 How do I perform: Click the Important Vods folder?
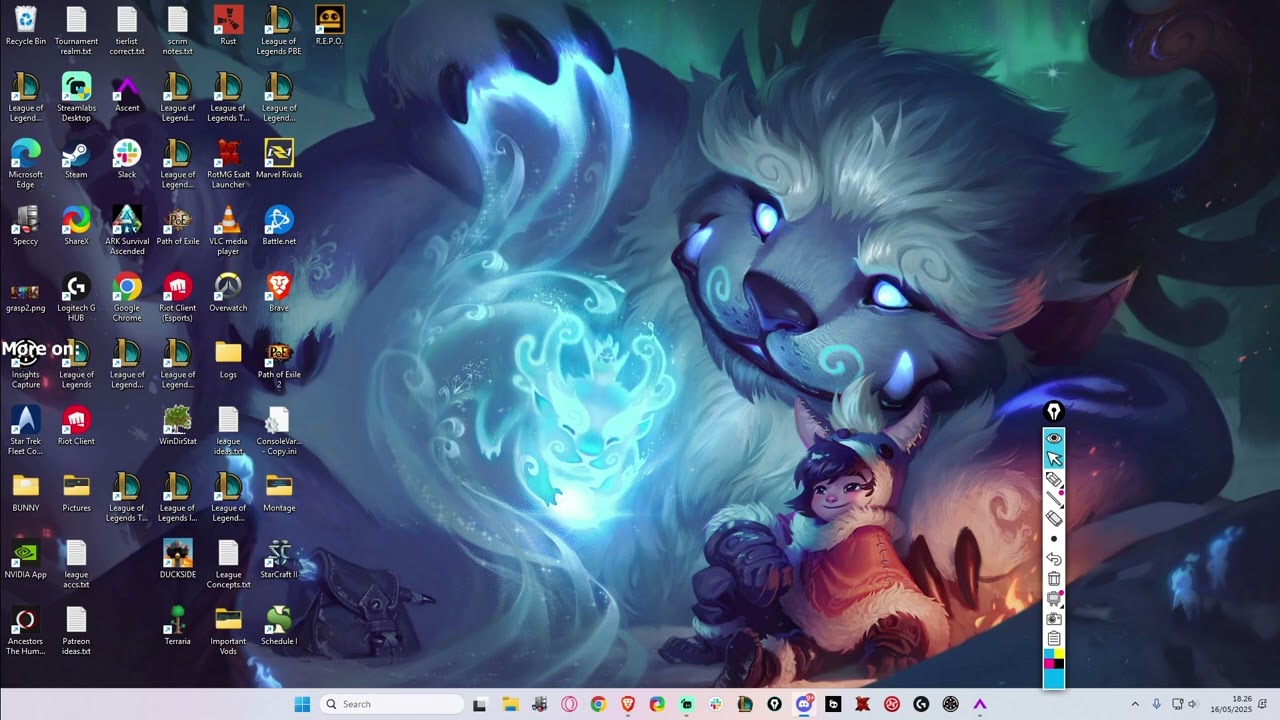[228, 631]
